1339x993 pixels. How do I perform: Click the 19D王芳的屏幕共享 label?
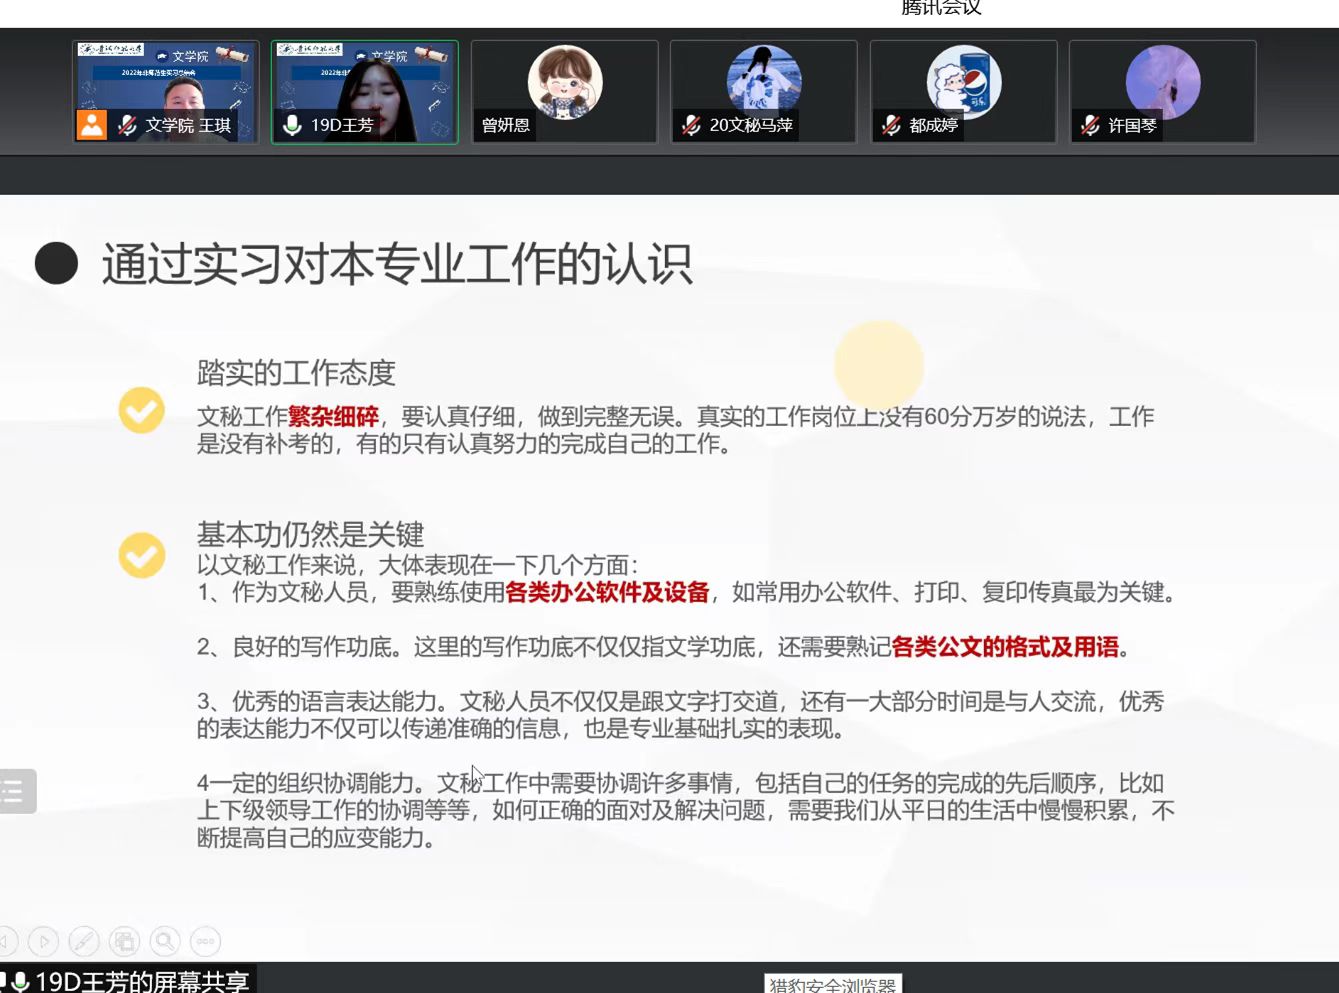tap(141, 981)
